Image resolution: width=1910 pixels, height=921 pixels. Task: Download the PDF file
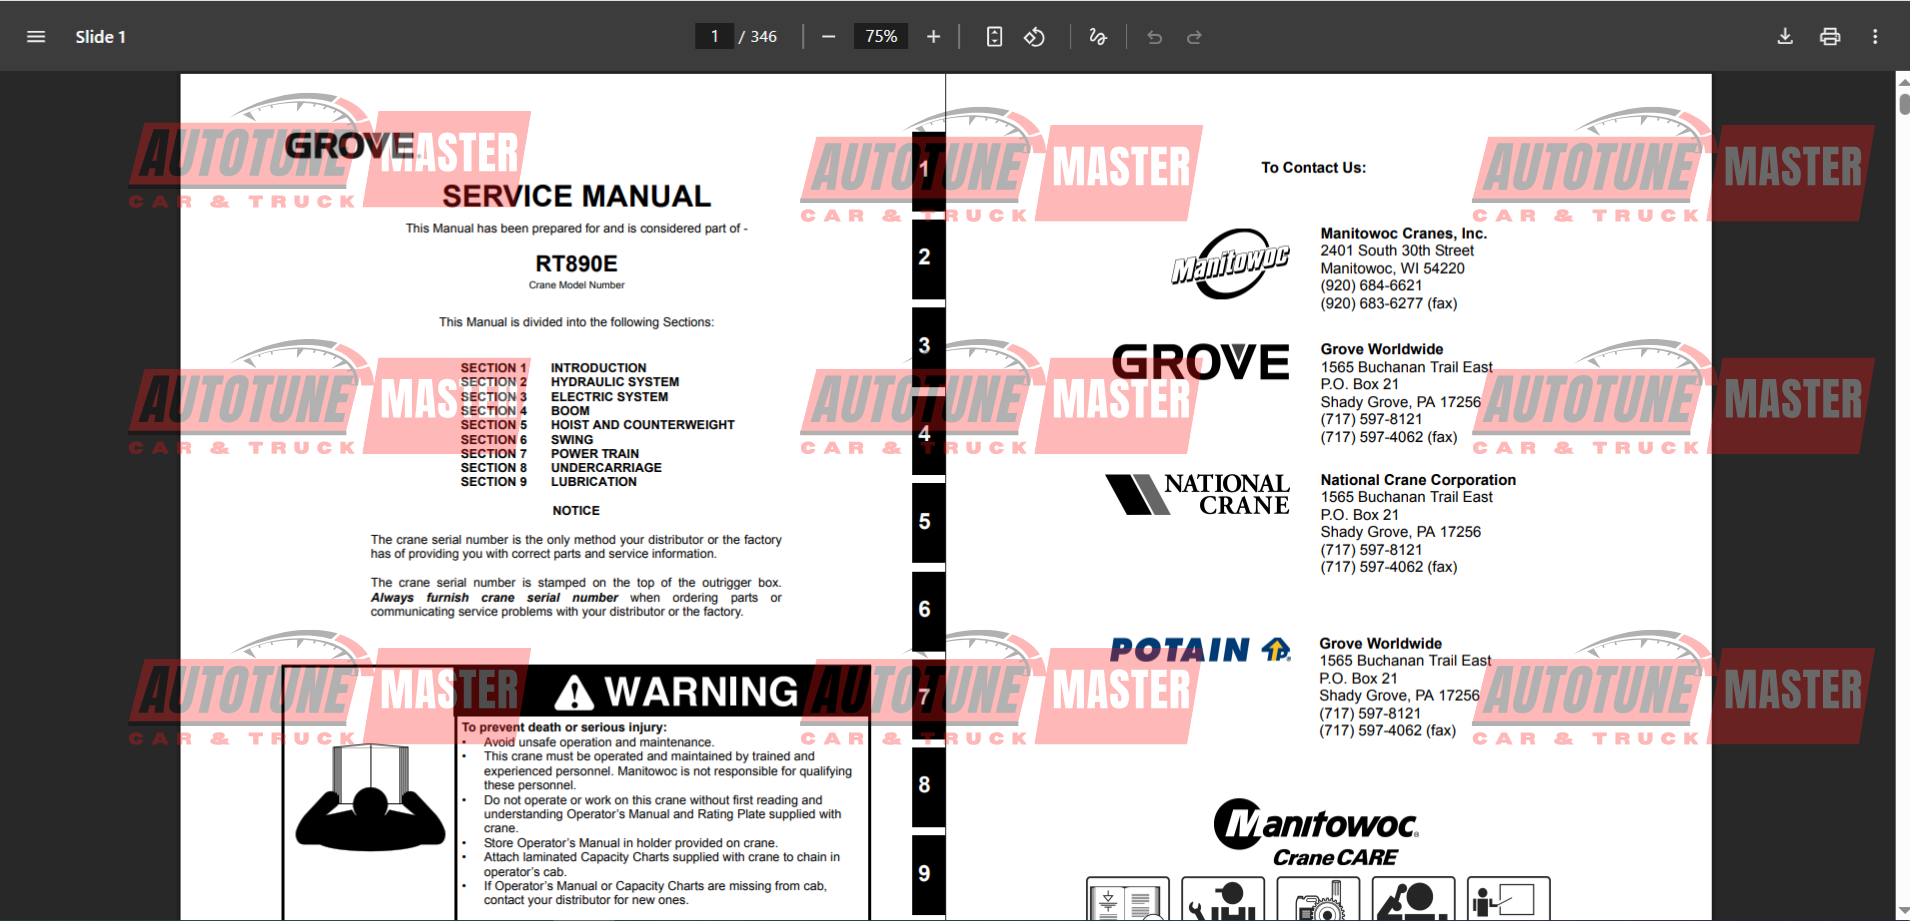tap(1785, 37)
